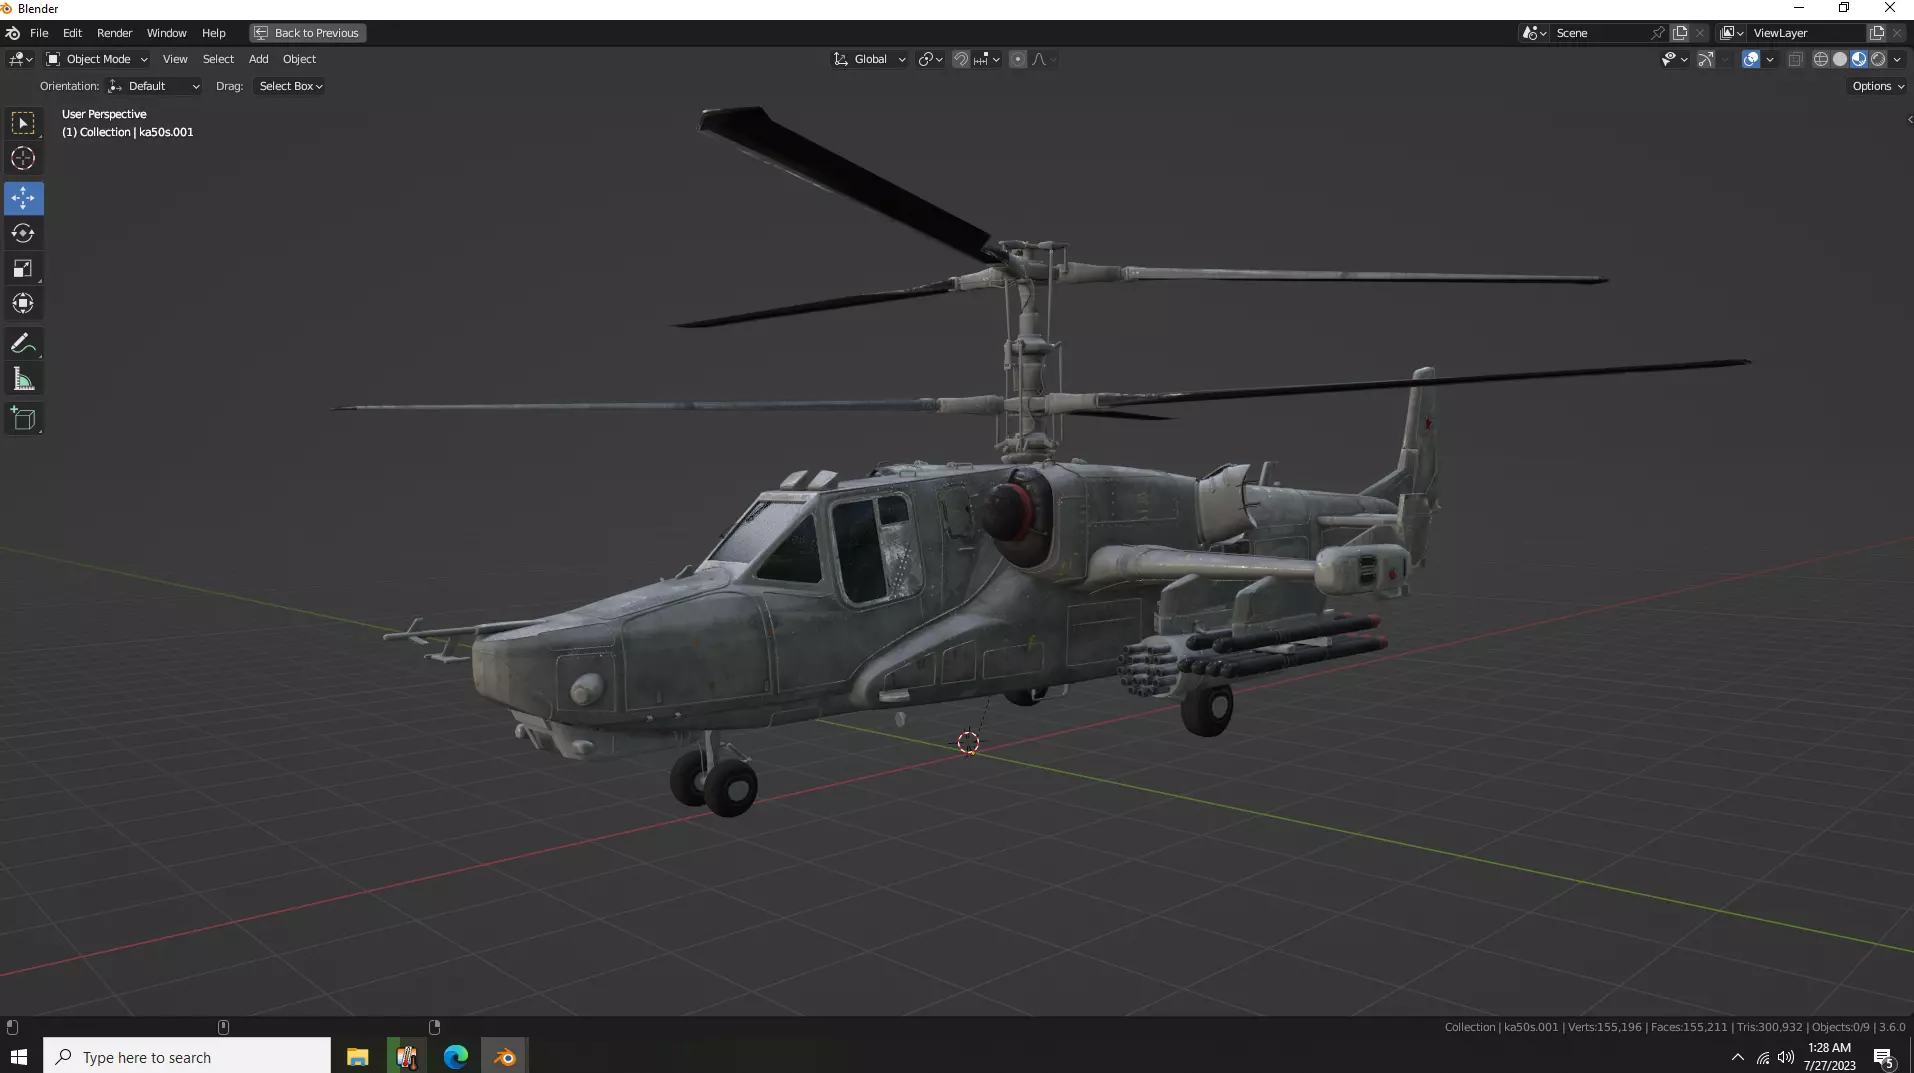
Task: Click the taskbar search box
Action: 187,1057
